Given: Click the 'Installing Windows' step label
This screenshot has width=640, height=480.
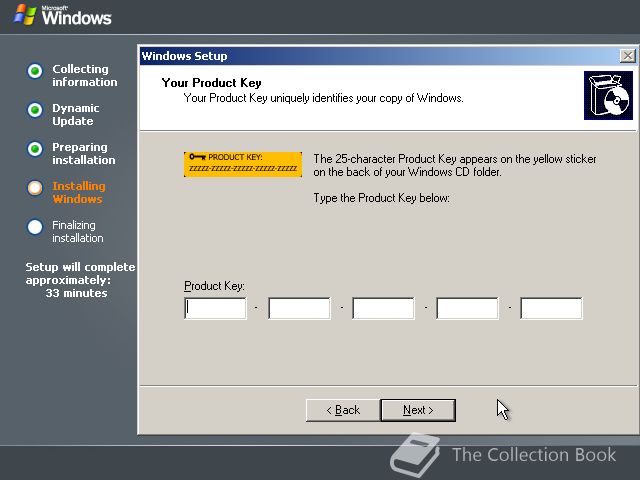Looking at the screenshot, I should pos(79,192).
